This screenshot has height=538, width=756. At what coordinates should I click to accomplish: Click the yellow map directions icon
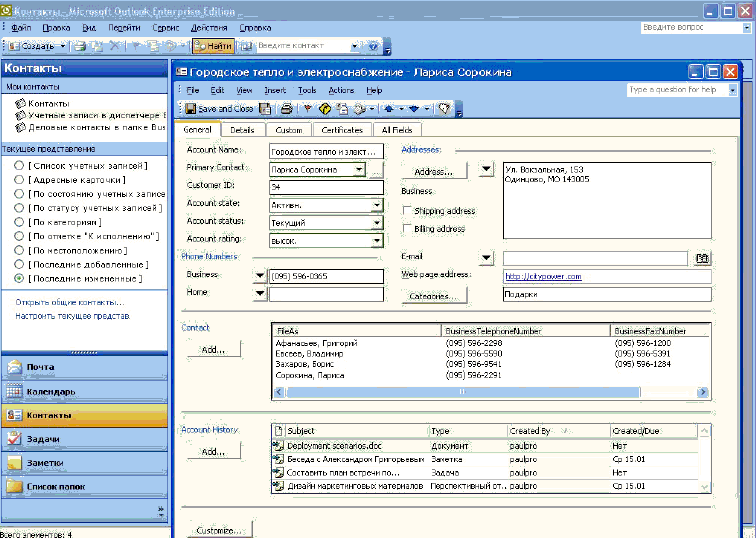(325, 109)
